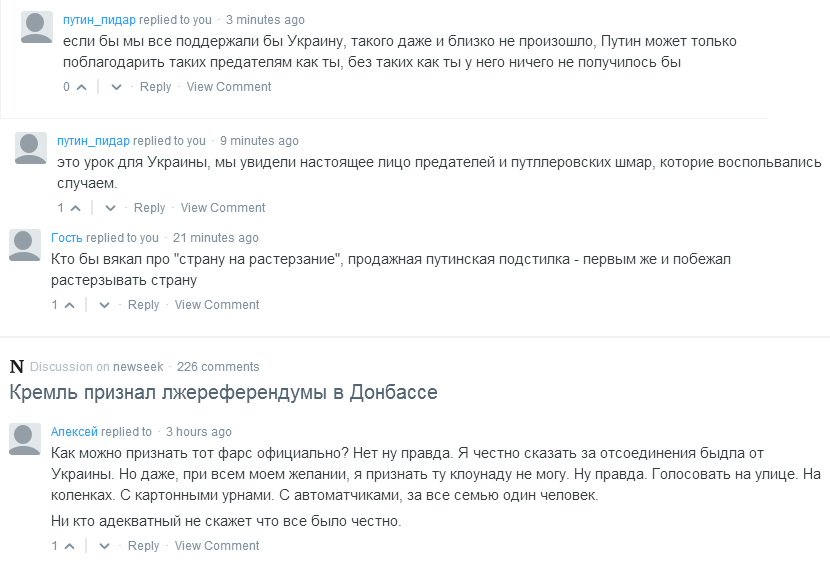Open Гость's username link
This screenshot has width=830, height=566.
tap(67, 238)
